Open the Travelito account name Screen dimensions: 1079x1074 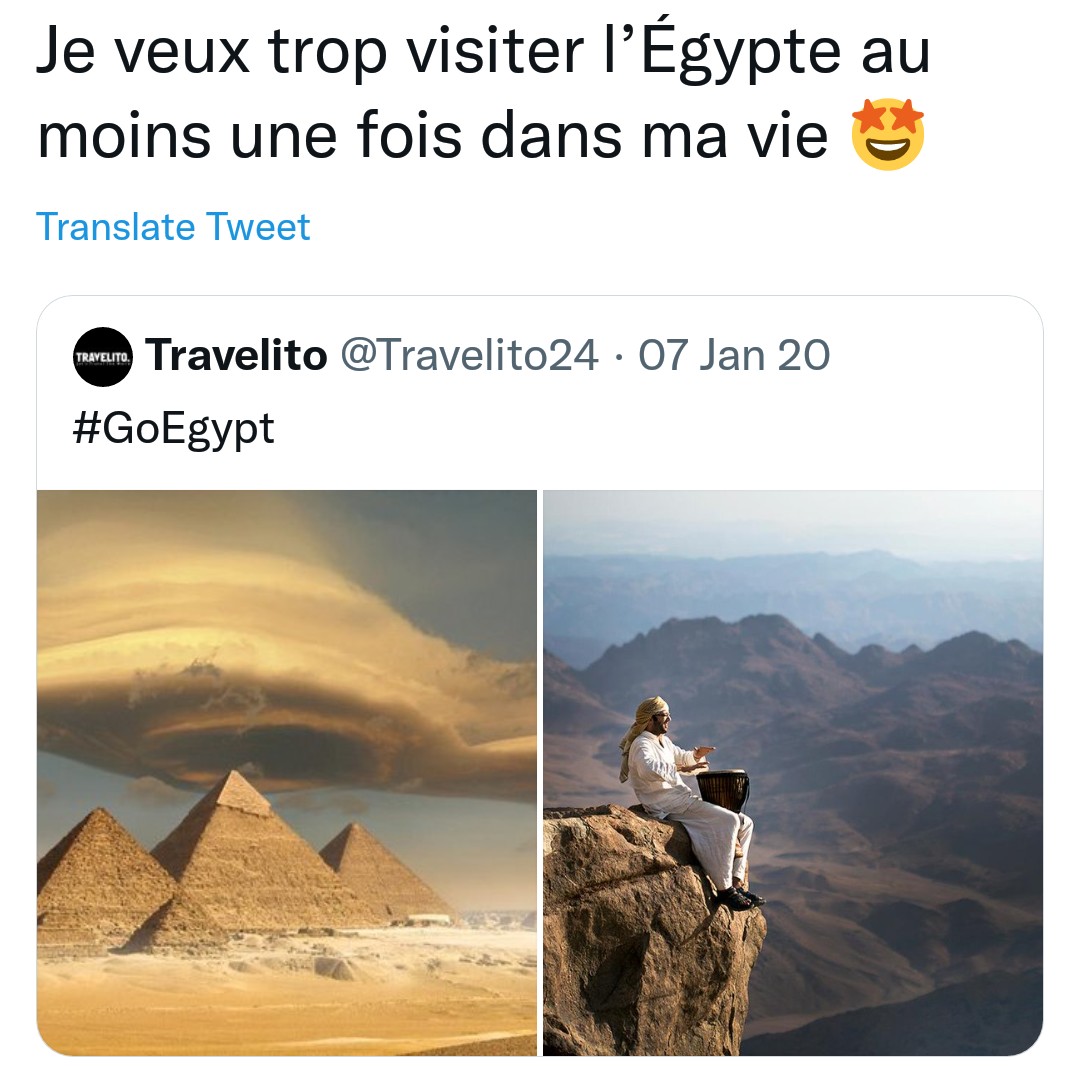(236, 355)
